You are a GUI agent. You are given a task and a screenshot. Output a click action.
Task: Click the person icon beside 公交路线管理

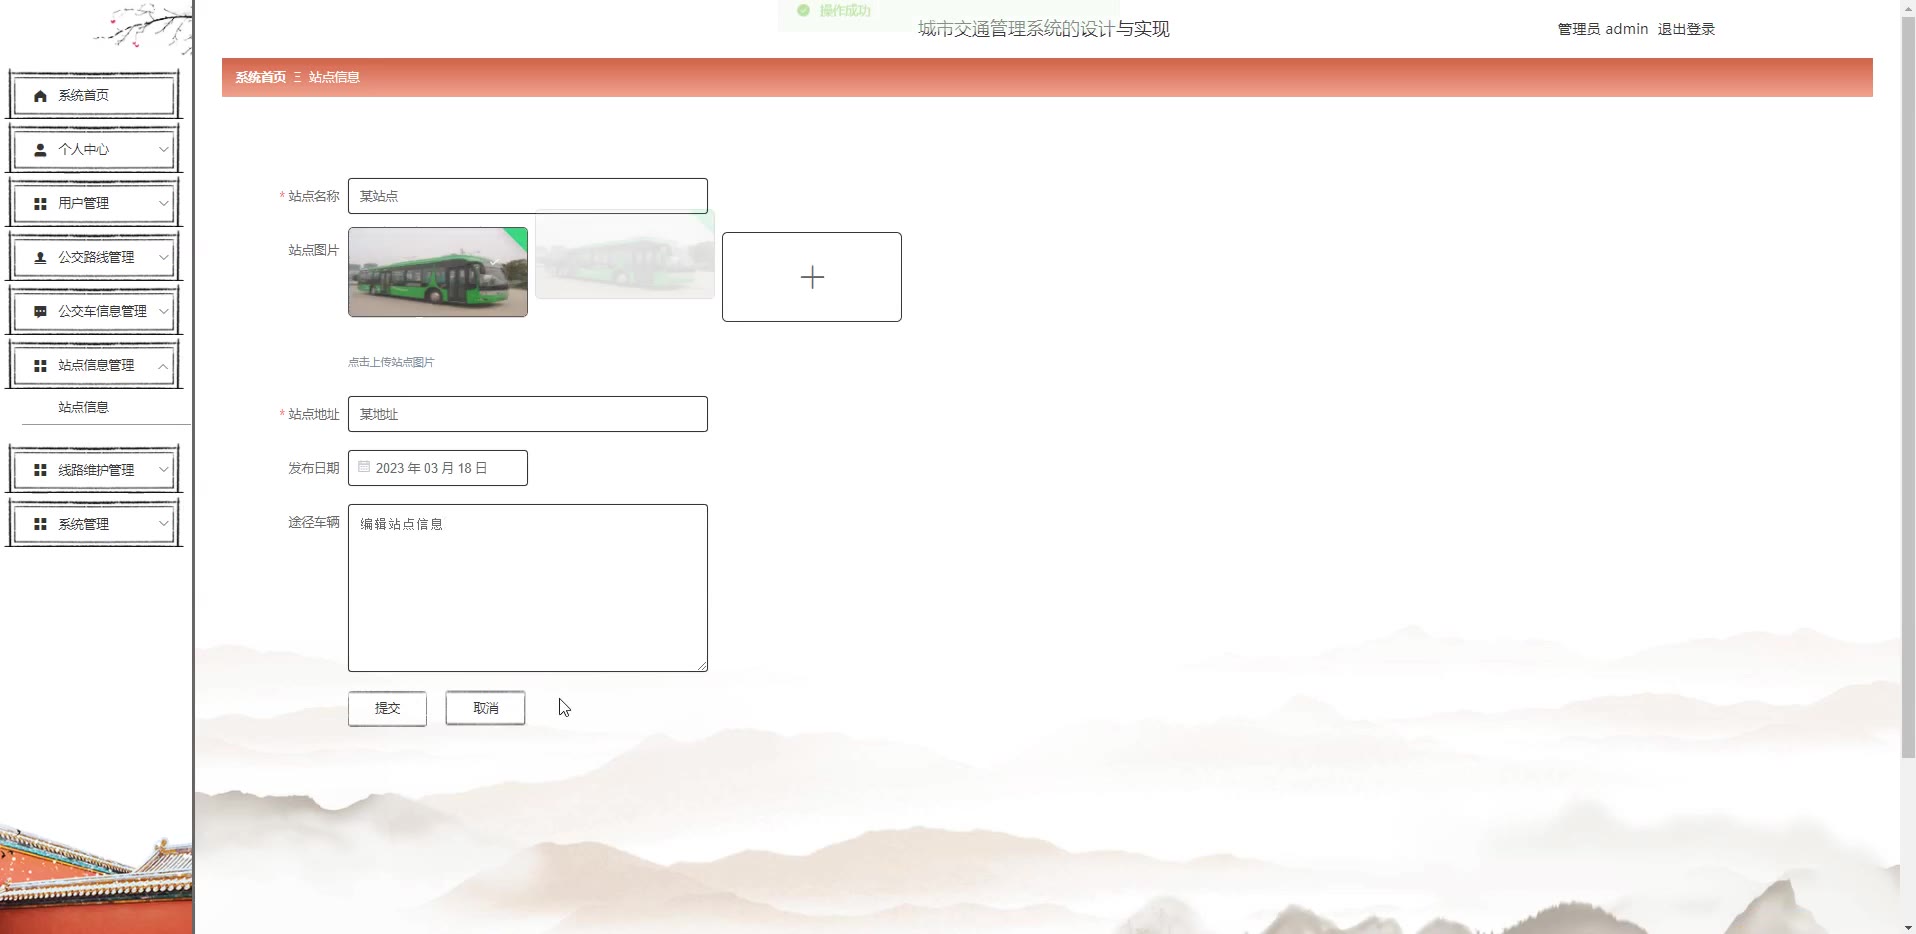(40, 258)
